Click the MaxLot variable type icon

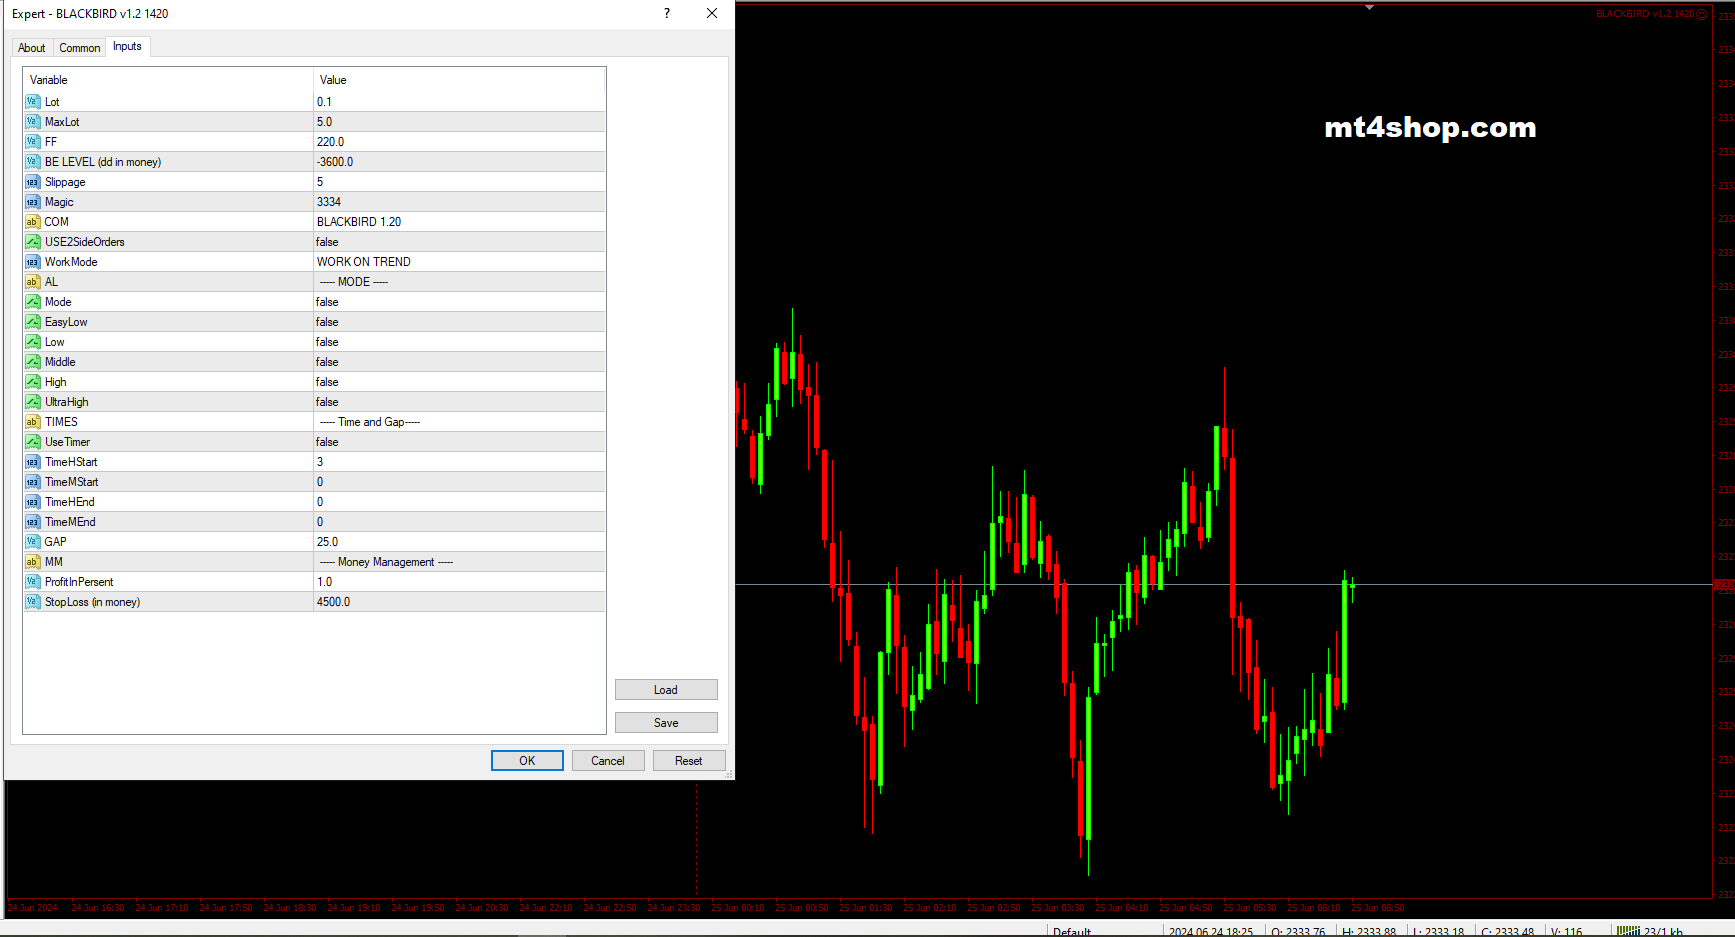tap(33, 122)
